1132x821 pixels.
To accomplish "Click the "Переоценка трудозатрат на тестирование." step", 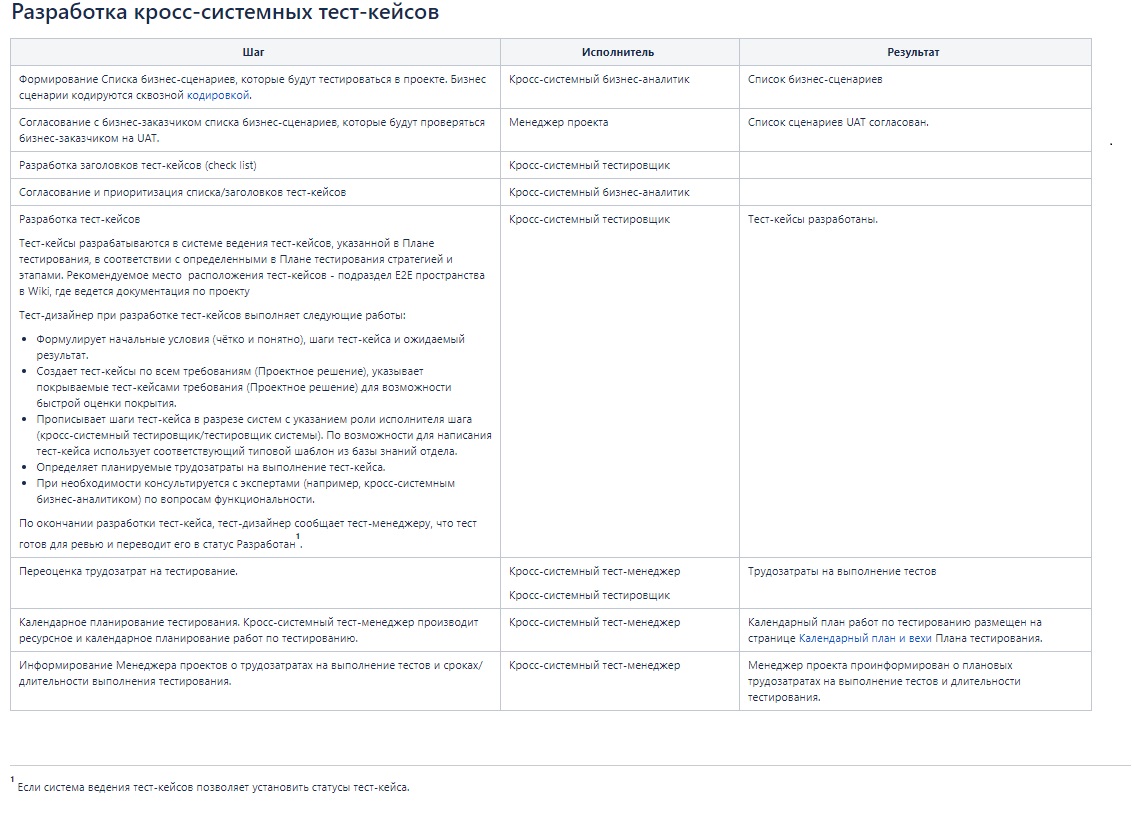I will pyautogui.click(x=128, y=572).
